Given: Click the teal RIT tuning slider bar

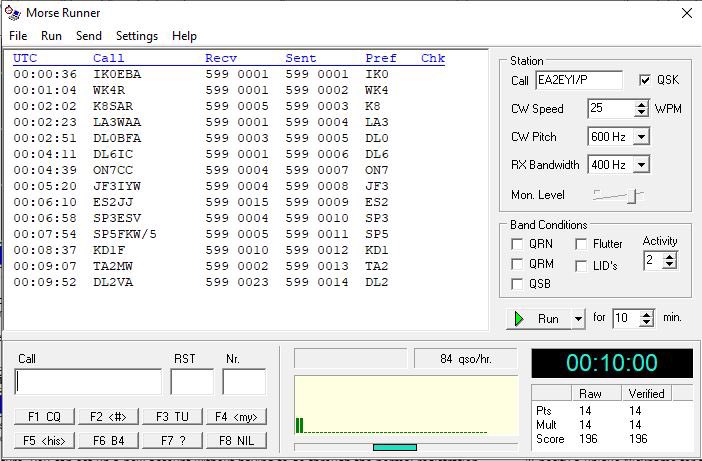Looking at the screenshot, I should click(394, 447).
